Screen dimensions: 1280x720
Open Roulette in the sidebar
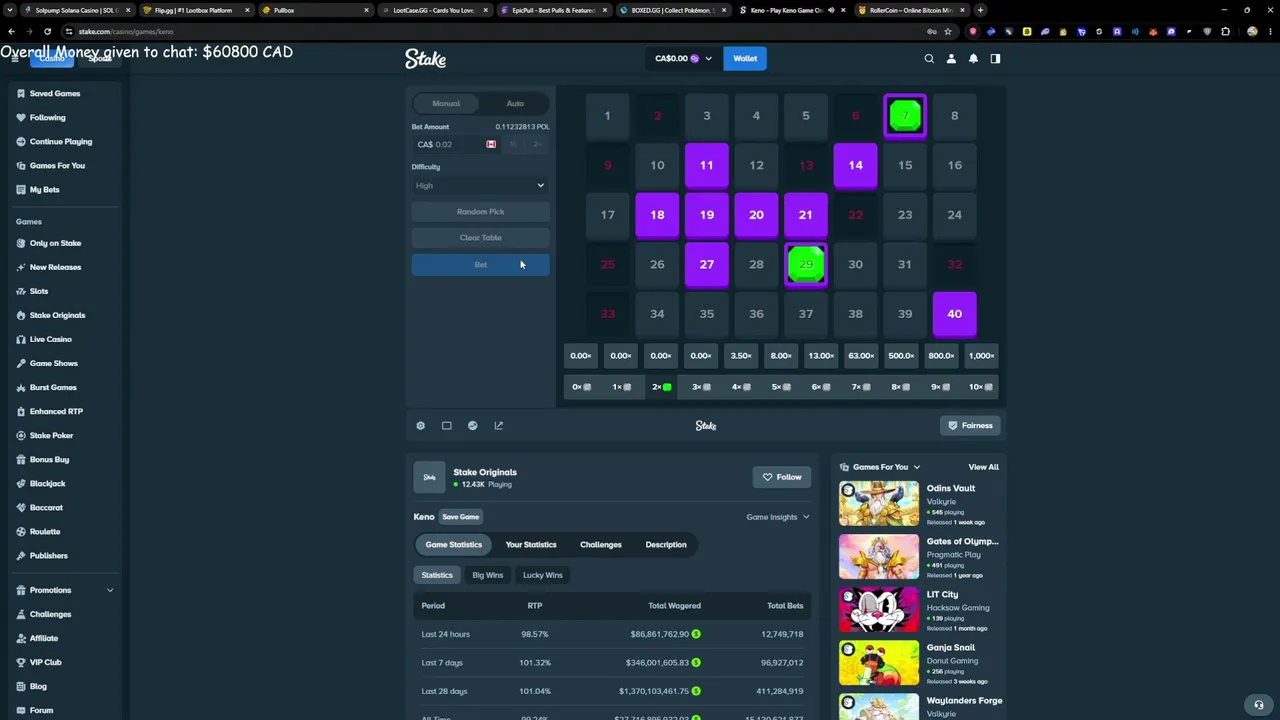click(45, 531)
